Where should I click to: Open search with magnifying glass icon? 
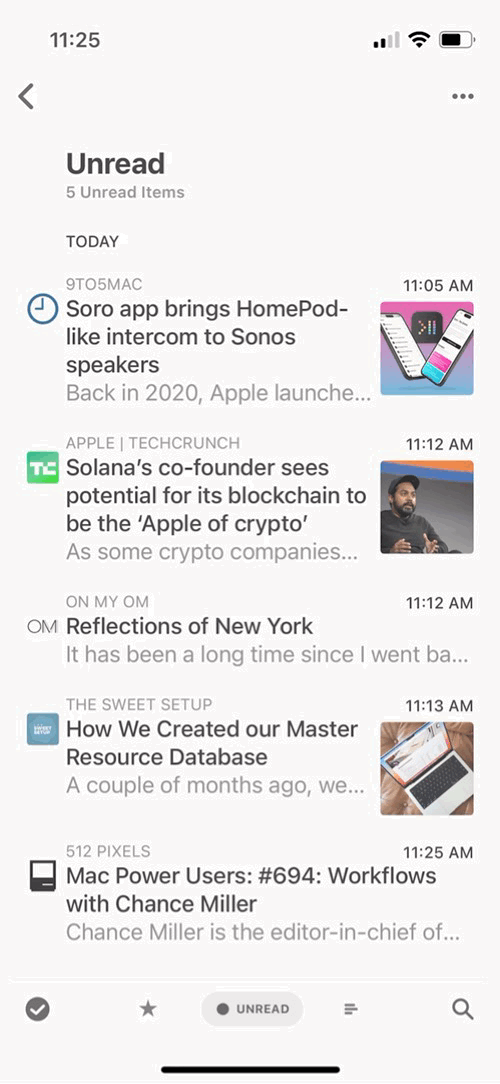click(463, 1009)
